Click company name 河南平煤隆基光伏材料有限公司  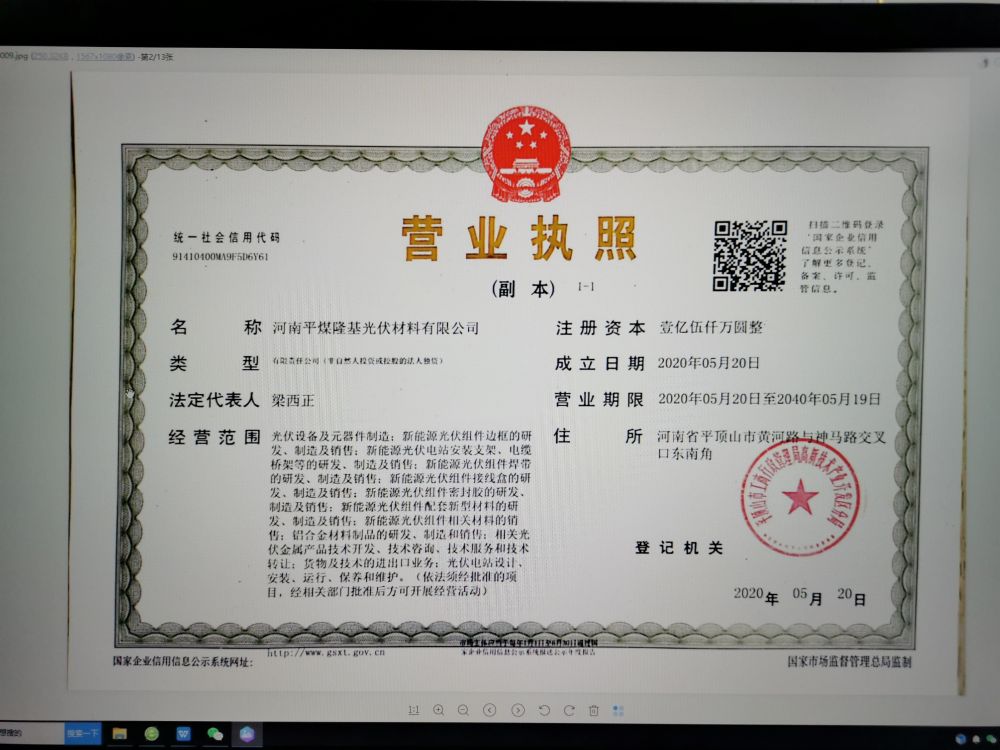(376, 328)
